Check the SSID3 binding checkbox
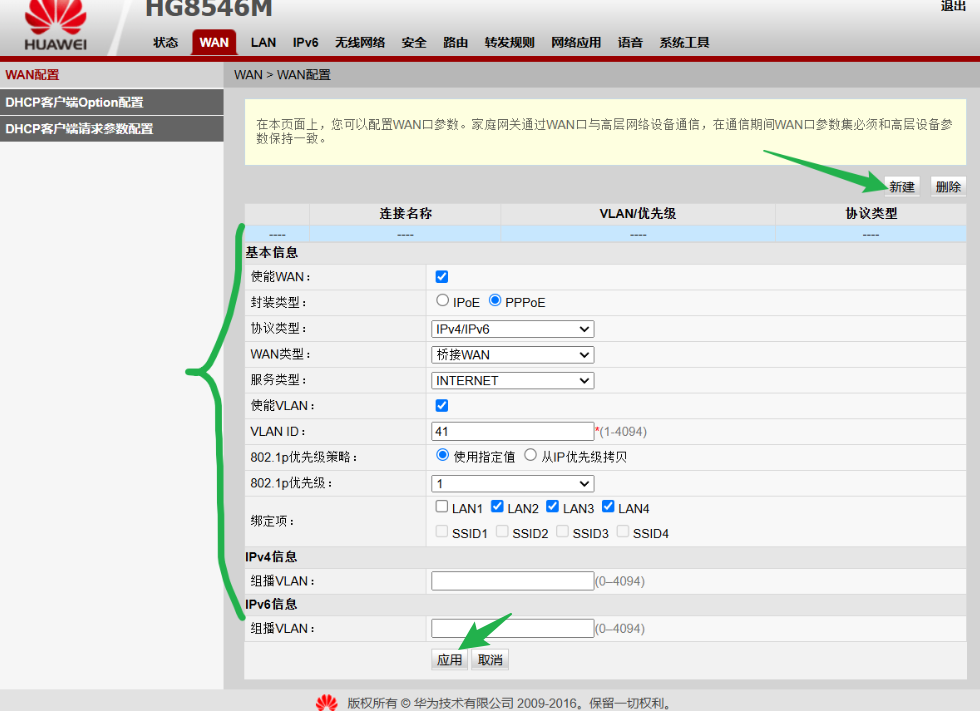Image resolution: width=980 pixels, height=711 pixels. click(x=562, y=532)
